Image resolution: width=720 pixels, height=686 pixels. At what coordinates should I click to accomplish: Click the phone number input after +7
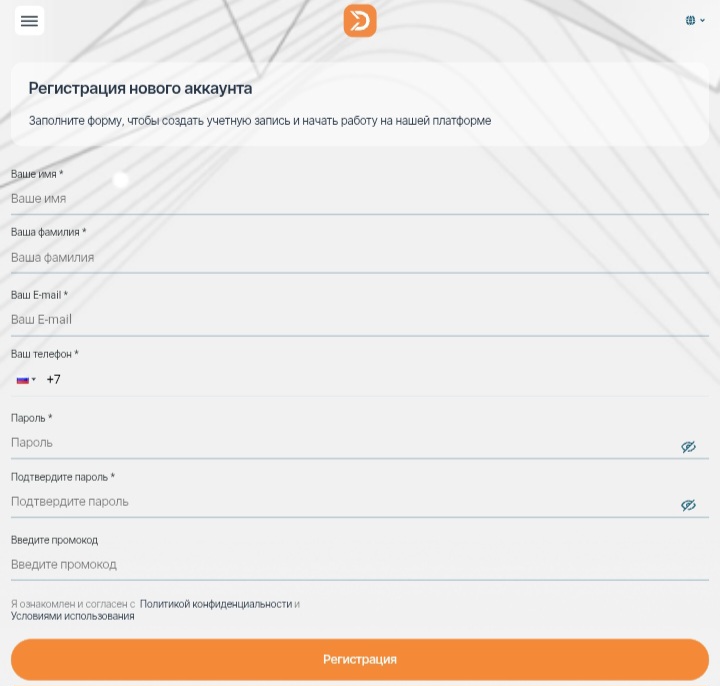point(380,380)
